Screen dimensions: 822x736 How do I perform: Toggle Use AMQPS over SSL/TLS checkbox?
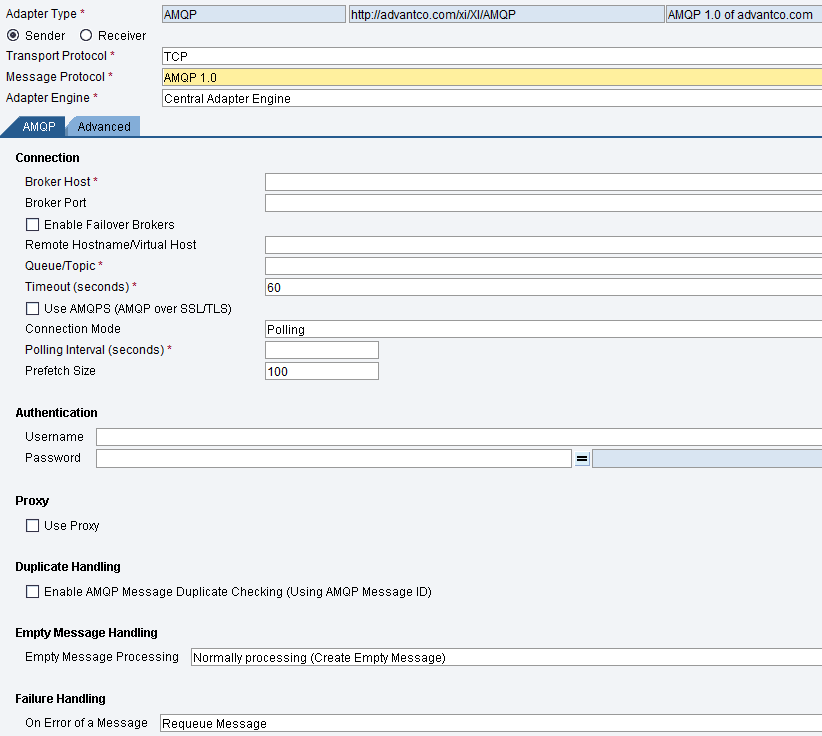click(33, 308)
